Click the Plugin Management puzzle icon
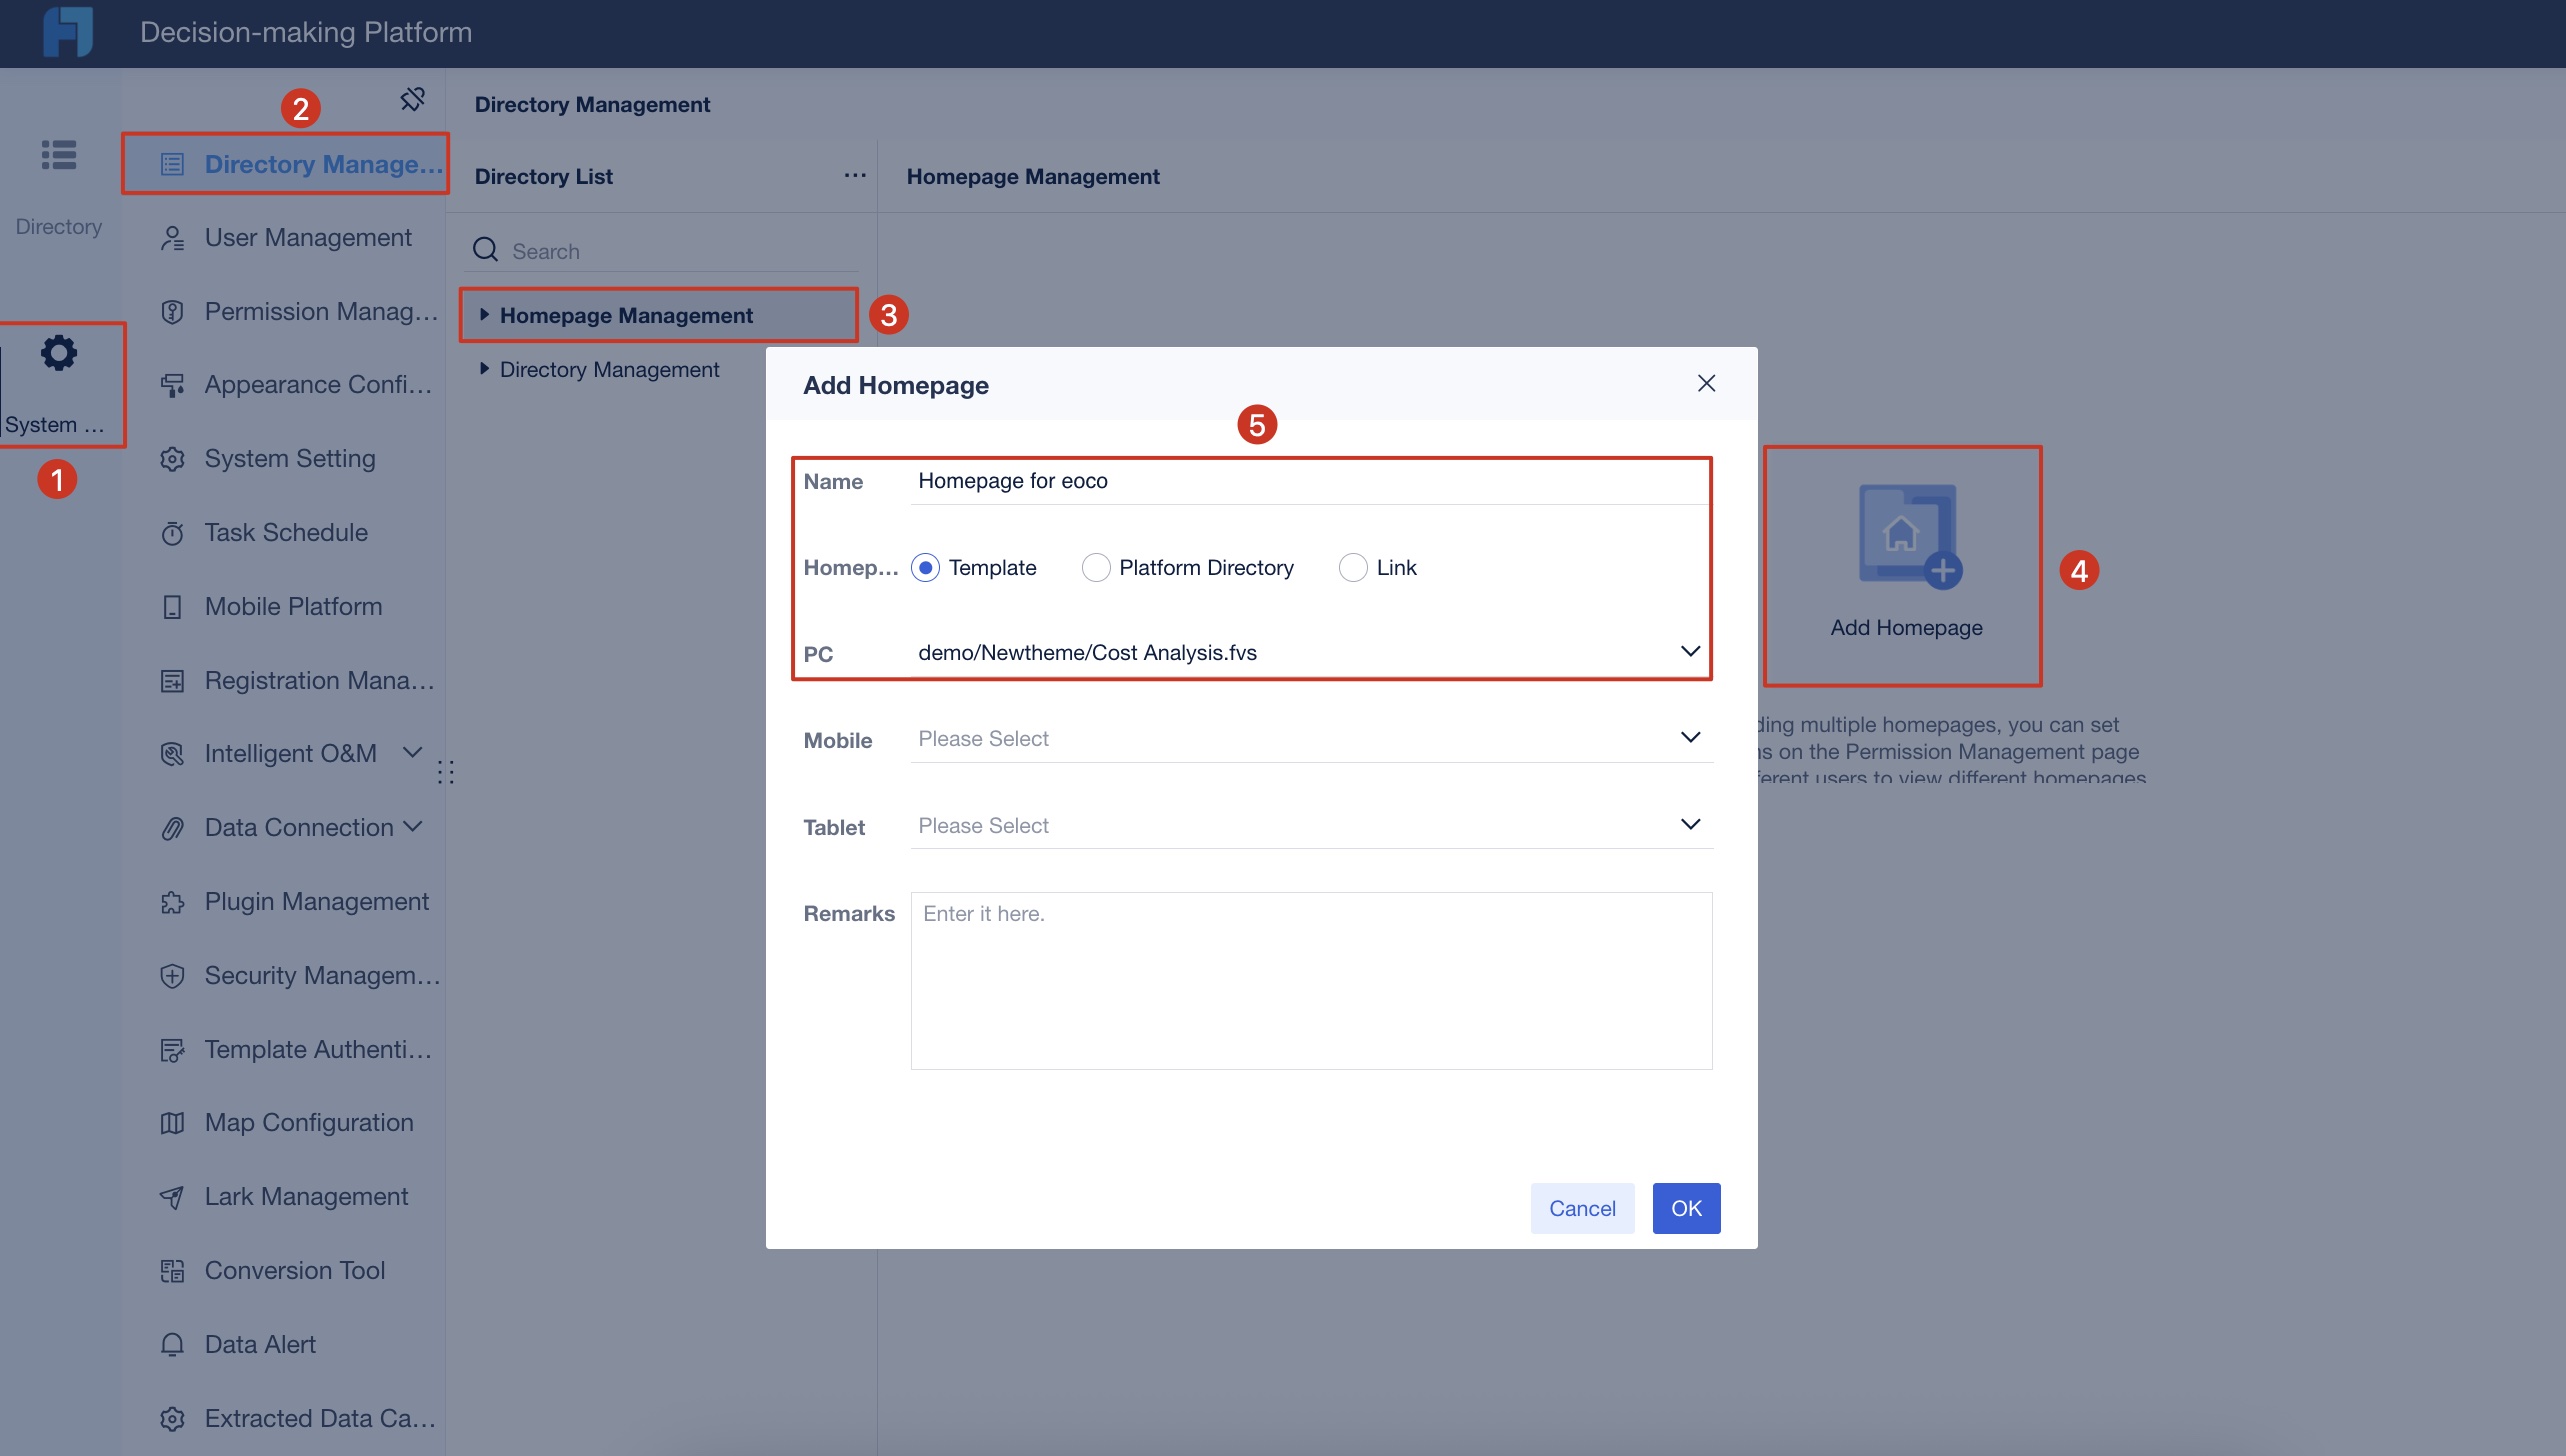Image resolution: width=2566 pixels, height=1456 pixels. (x=172, y=902)
